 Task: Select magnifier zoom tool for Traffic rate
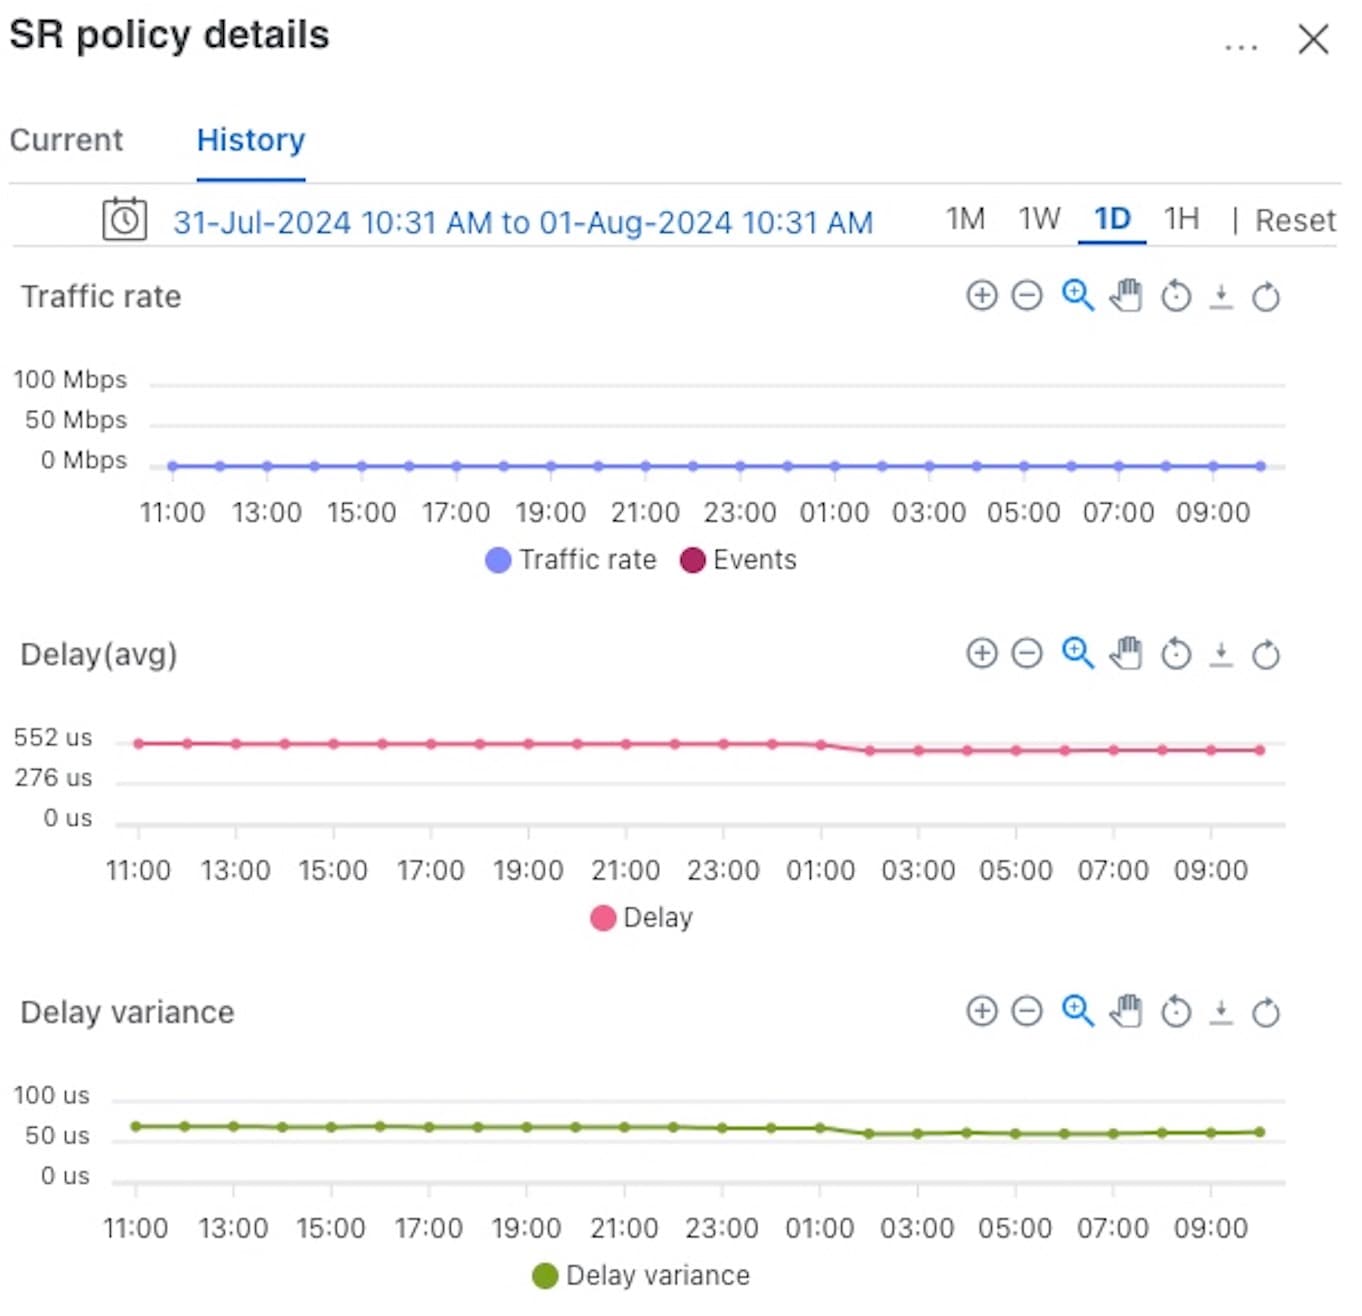(x=1077, y=296)
